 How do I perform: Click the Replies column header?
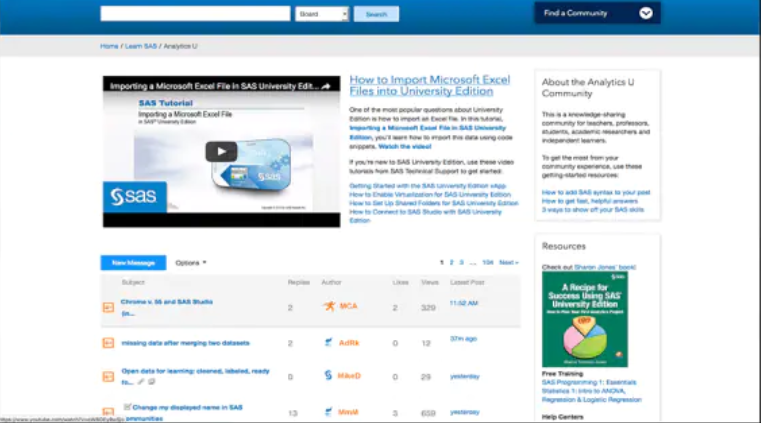(x=299, y=282)
